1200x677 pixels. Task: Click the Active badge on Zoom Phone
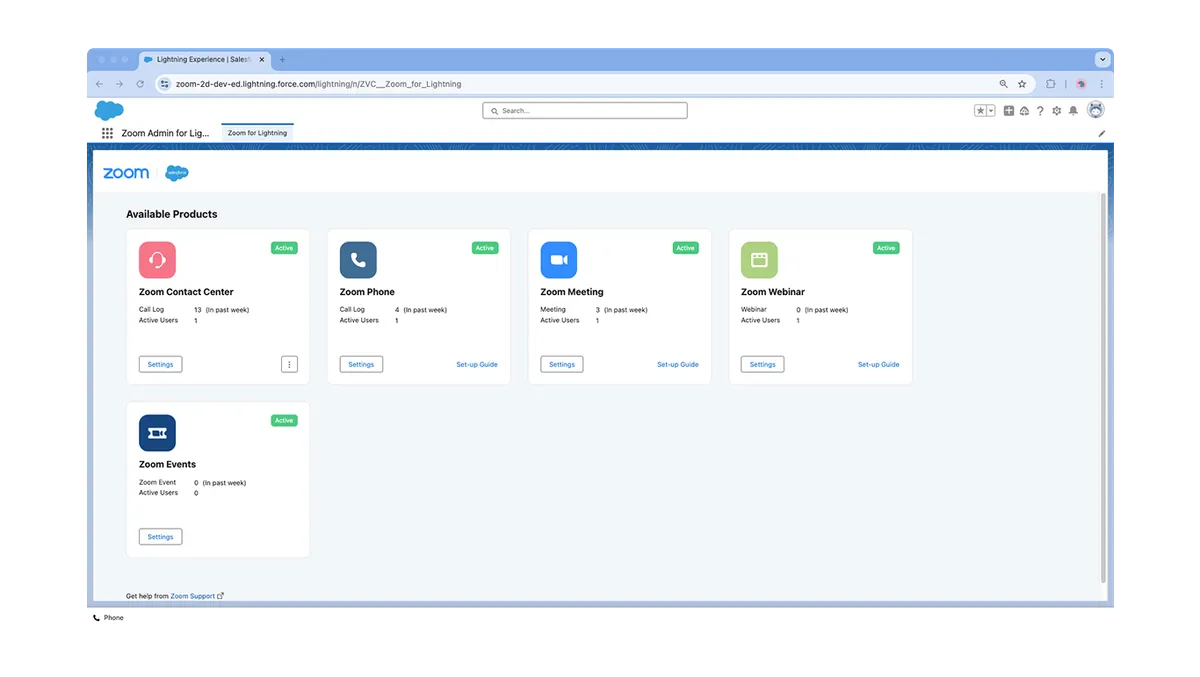pyautogui.click(x=485, y=248)
